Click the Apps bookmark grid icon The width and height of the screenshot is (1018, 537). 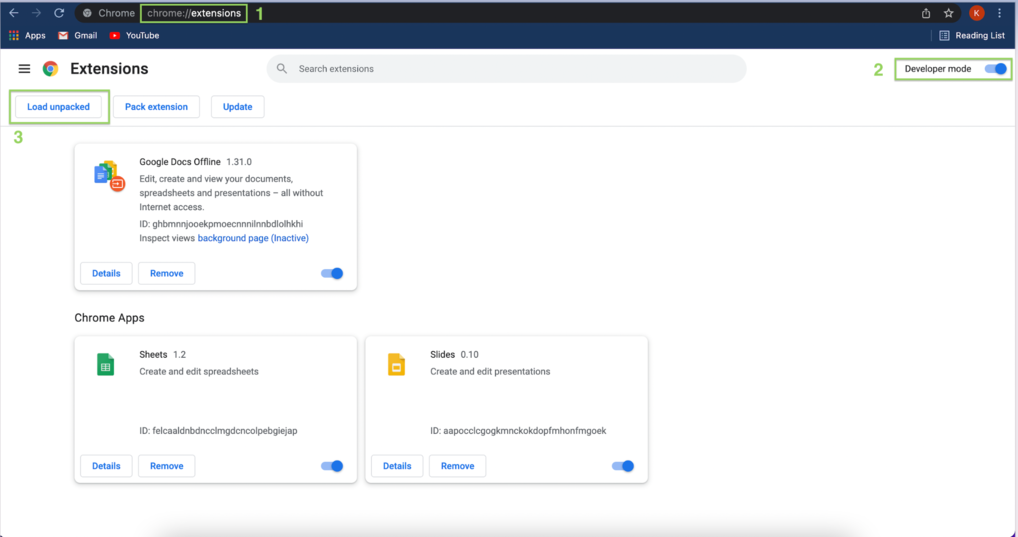coord(14,35)
